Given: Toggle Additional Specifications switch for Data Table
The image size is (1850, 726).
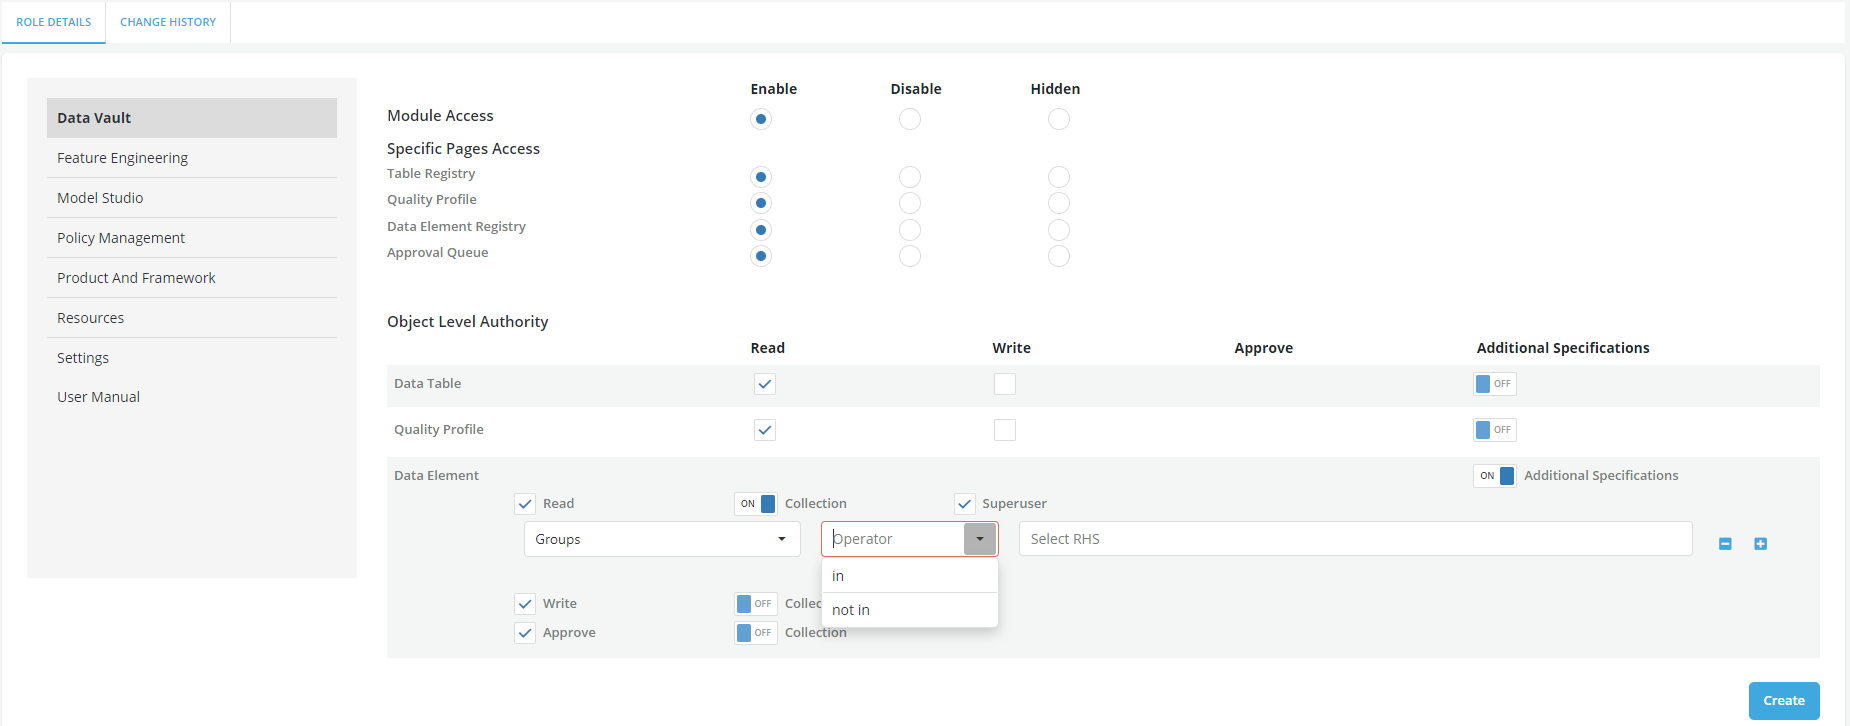Looking at the screenshot, I should [x=1494, y=384].
